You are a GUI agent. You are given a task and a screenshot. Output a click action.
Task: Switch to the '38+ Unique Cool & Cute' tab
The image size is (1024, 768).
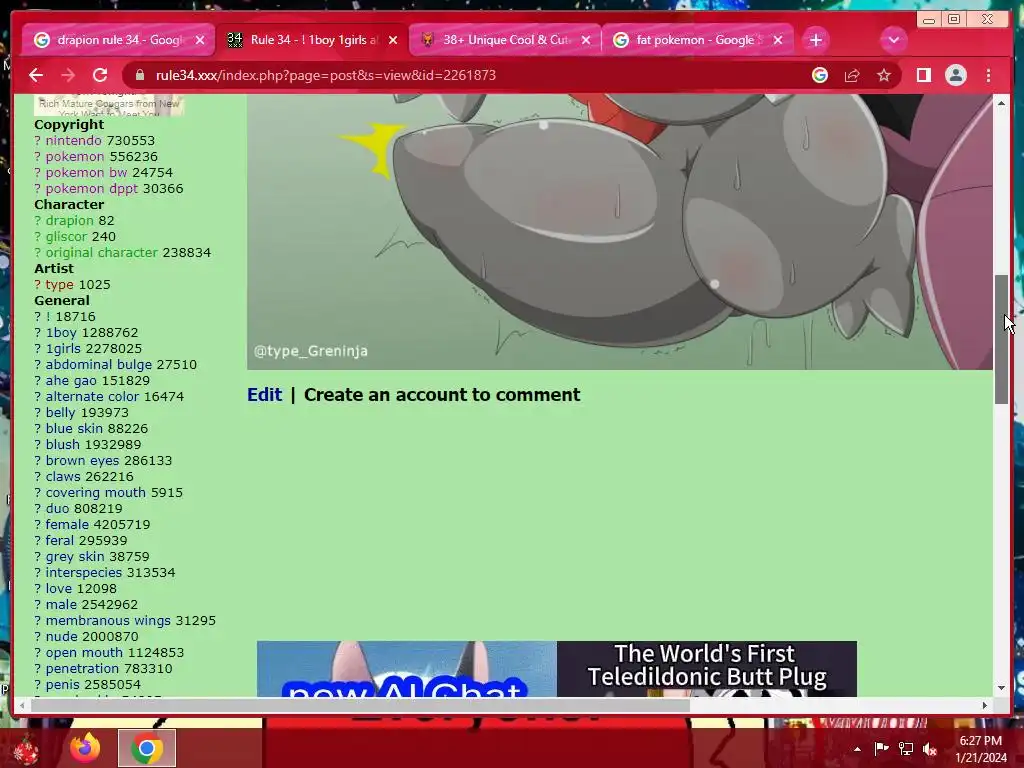pos(504,40)
